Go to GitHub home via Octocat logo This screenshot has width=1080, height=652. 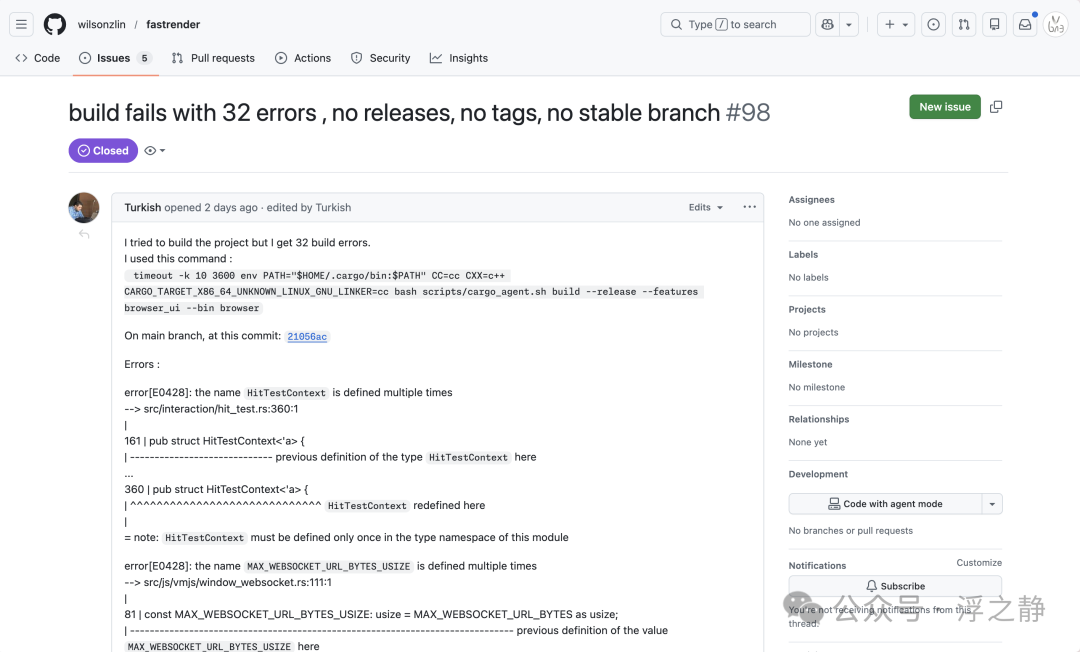[x=55, y=25]
